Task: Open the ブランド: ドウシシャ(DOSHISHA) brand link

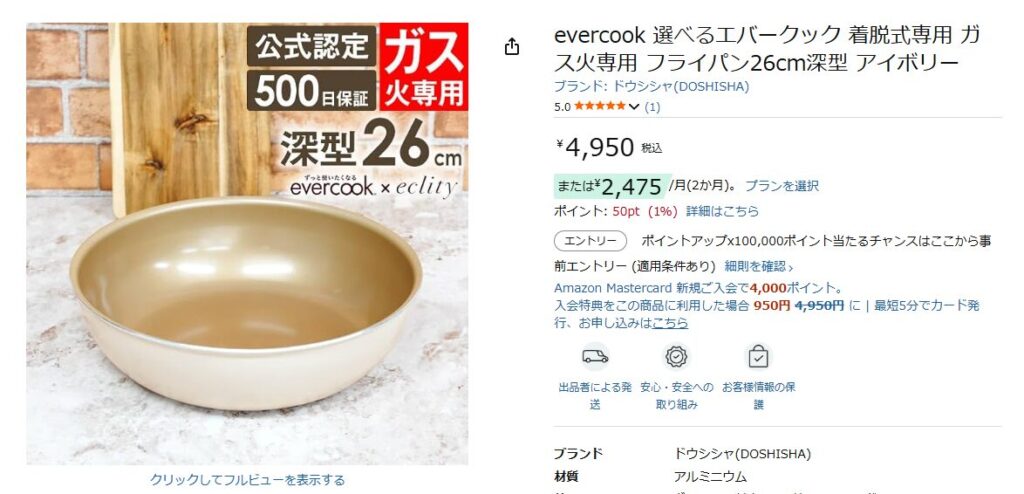Action: click(652, 86)
